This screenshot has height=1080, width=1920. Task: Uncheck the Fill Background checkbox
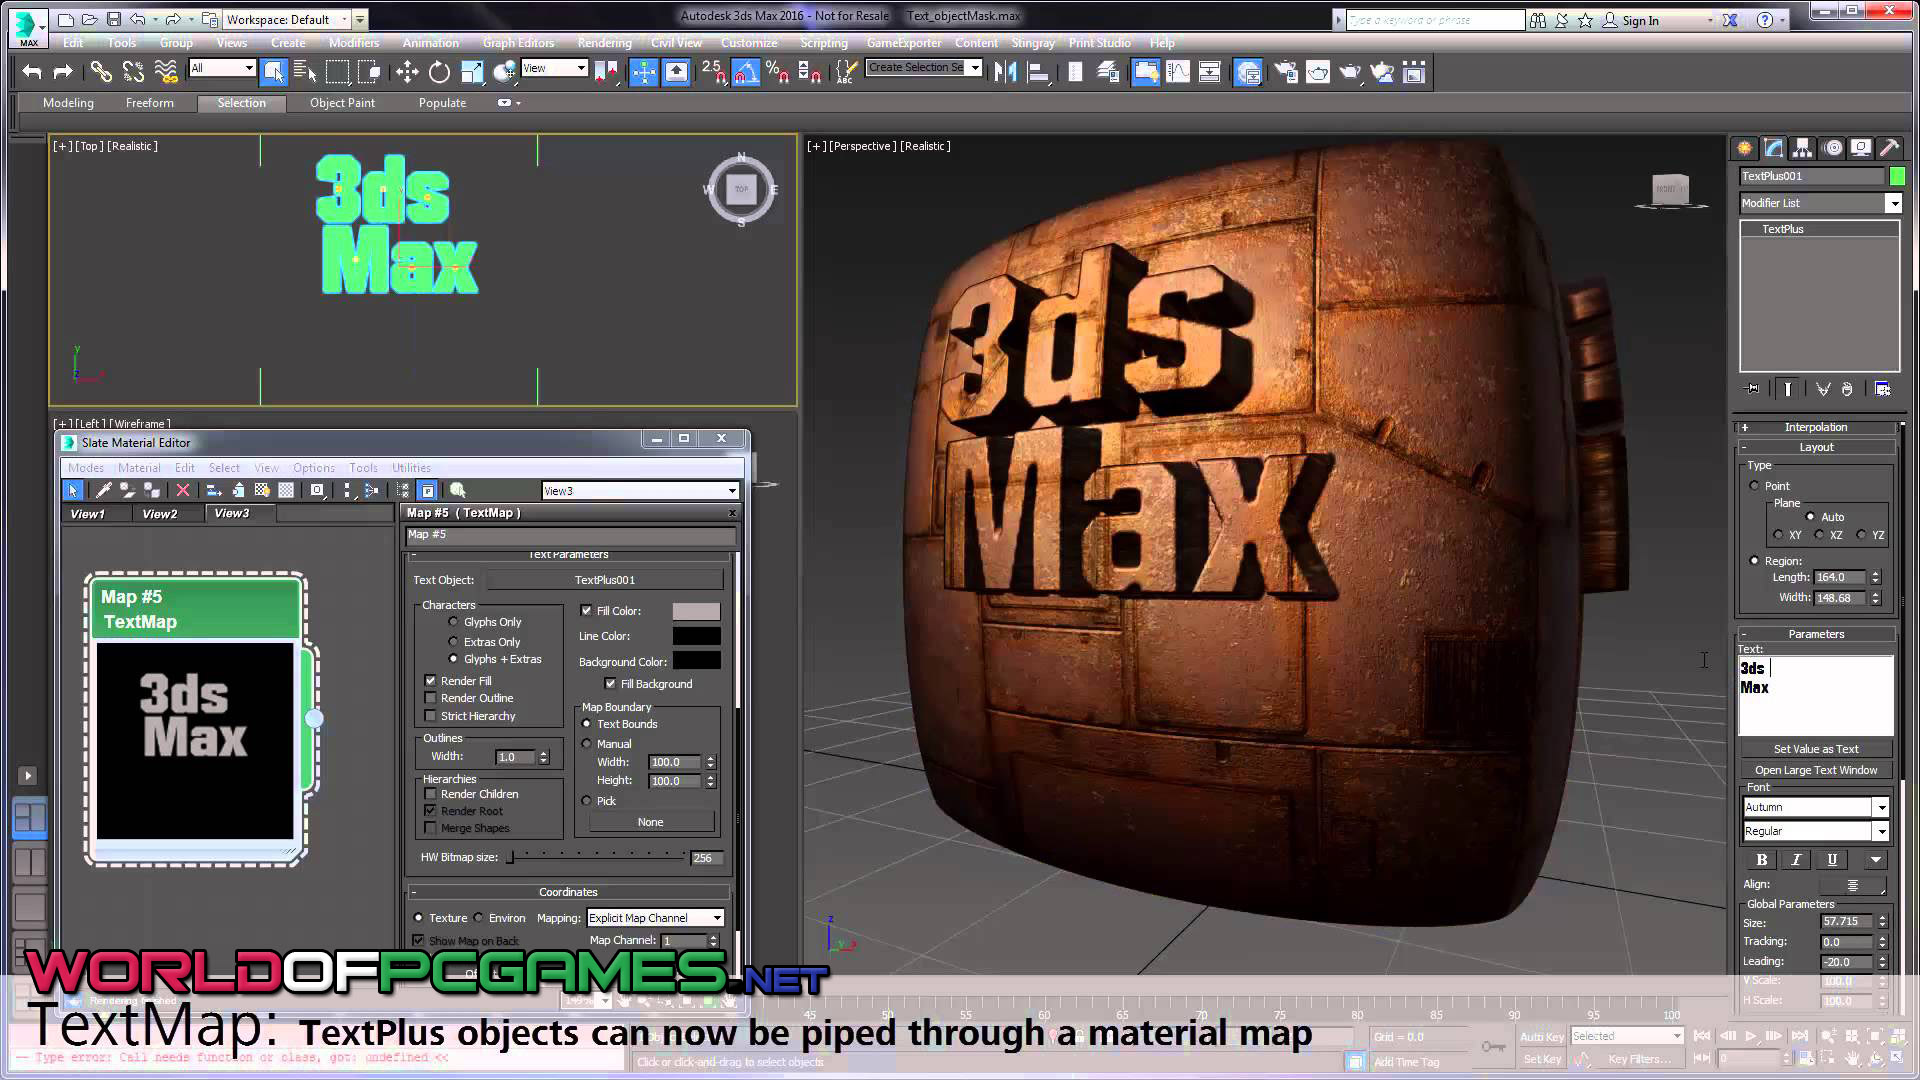pyautogui.click(x=610, y=684)
